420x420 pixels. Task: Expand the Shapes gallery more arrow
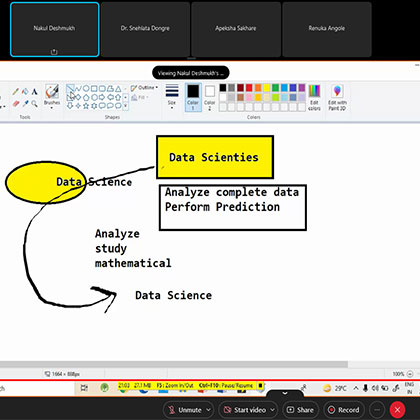126,105
